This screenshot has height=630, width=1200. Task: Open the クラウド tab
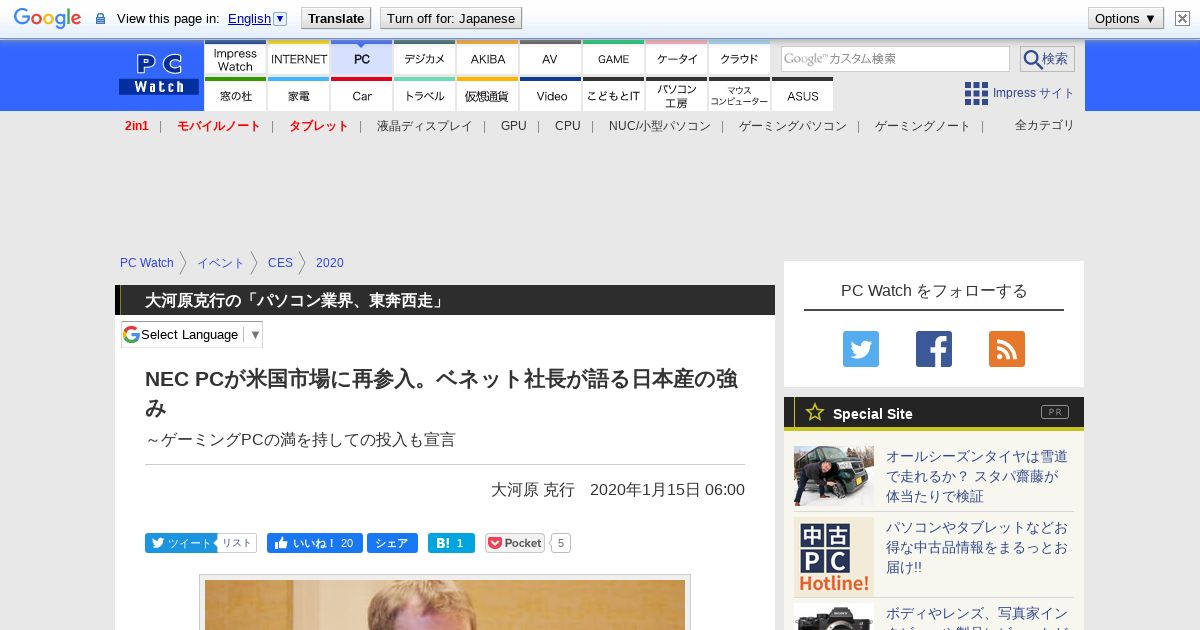coord(740,58)
